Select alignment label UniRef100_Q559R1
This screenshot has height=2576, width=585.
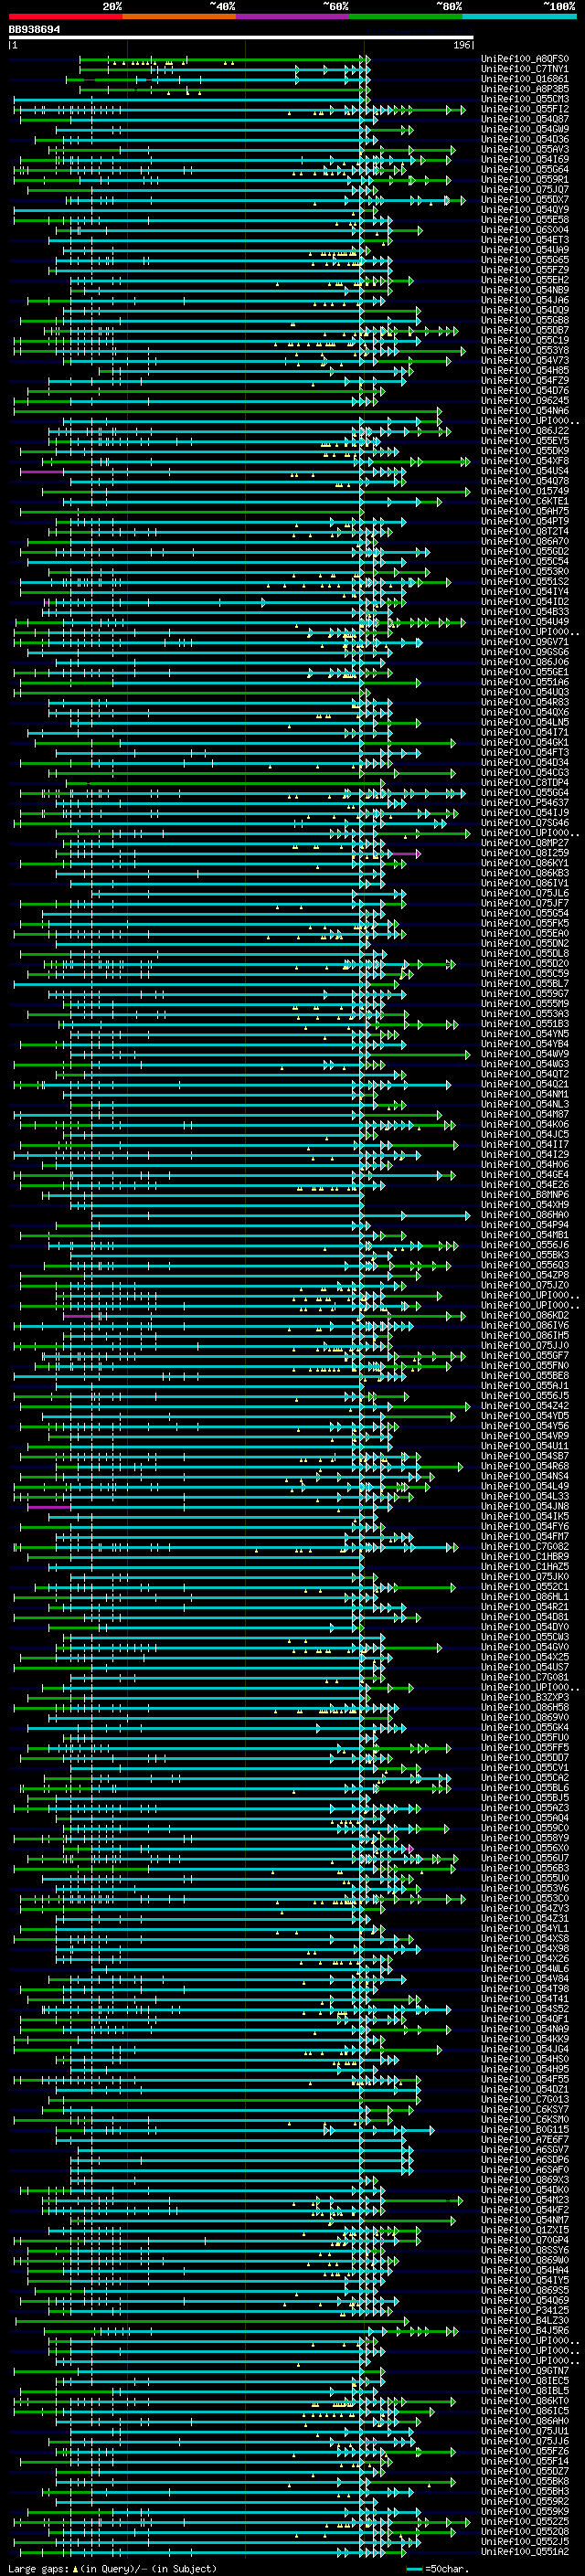click(525, 179)
